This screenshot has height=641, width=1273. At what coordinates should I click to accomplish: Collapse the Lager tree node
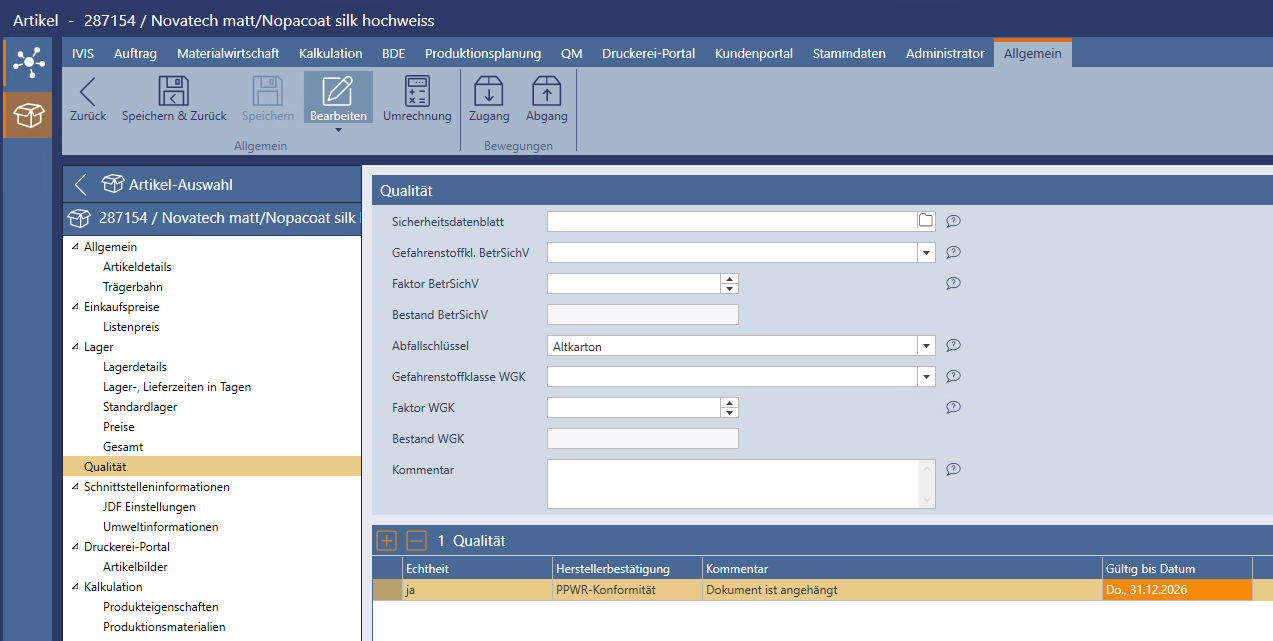[x=75, y=347]
